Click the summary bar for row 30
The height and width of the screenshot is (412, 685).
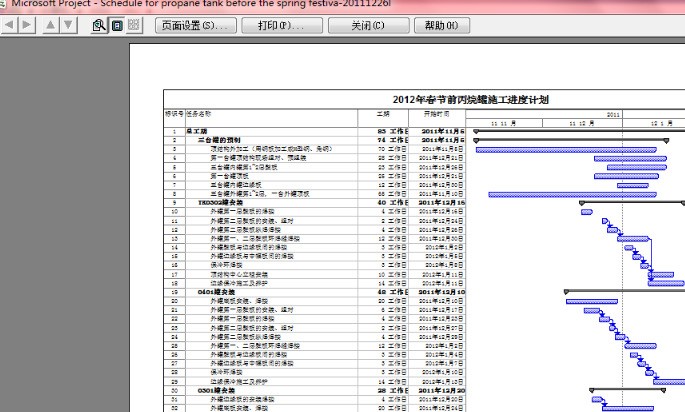627,390
